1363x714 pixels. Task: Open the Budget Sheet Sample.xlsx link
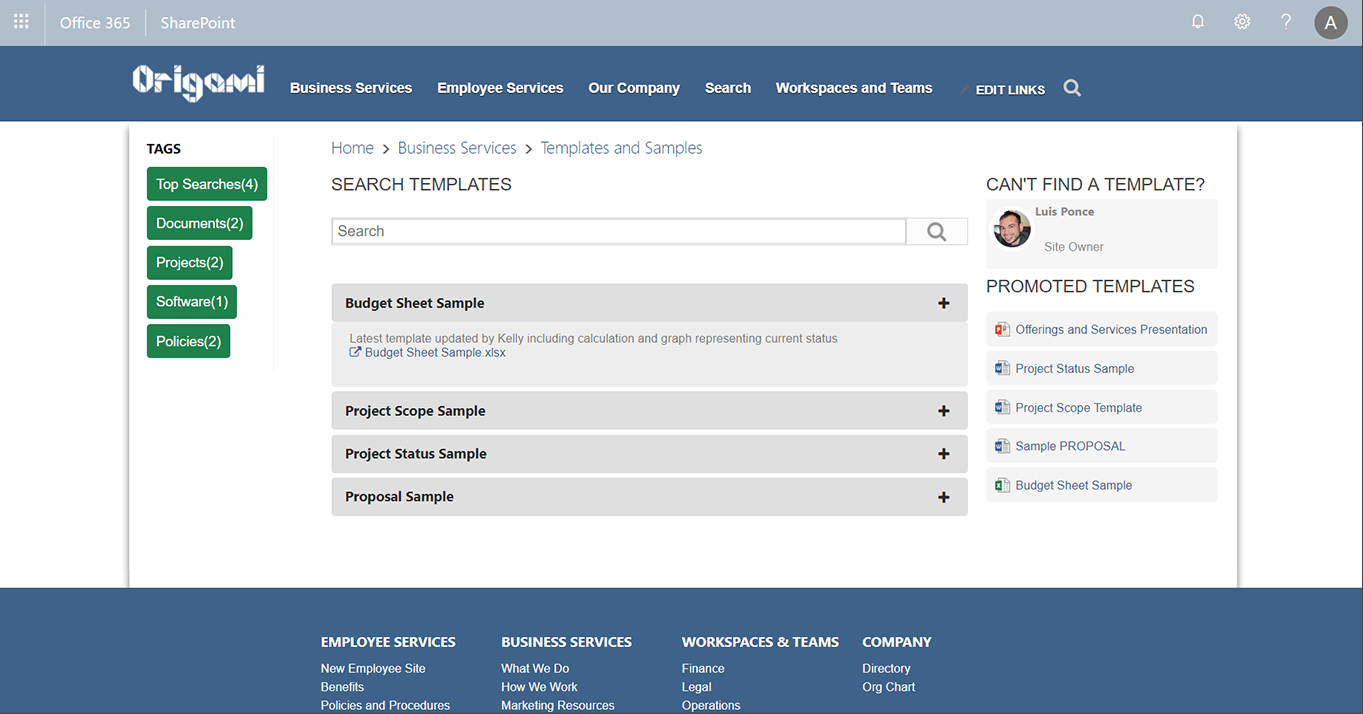click(435, 353)
